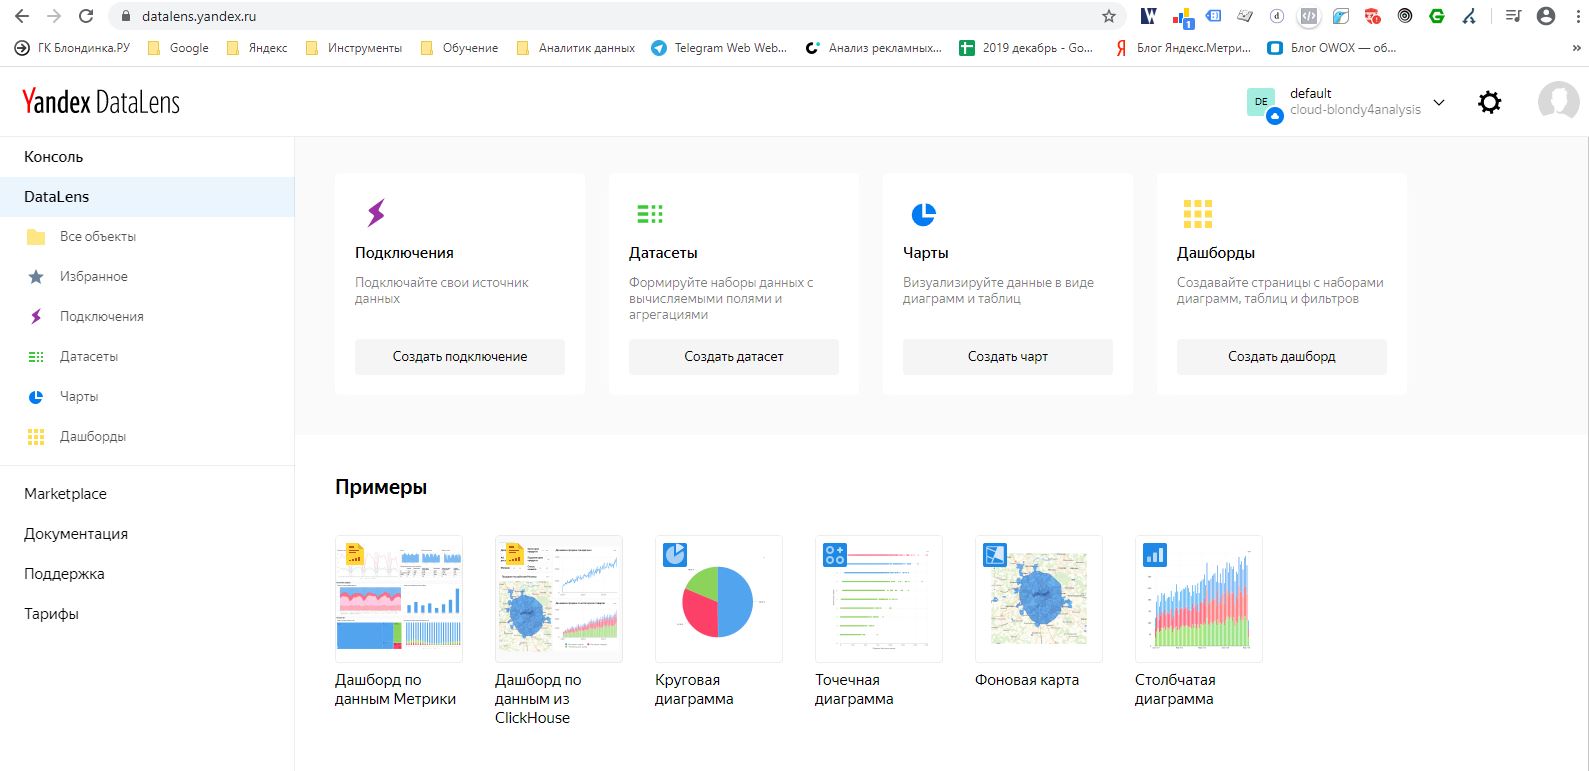Click the browser back arrow
Viewport: 1589px width, 771px height.
point(22,16)
